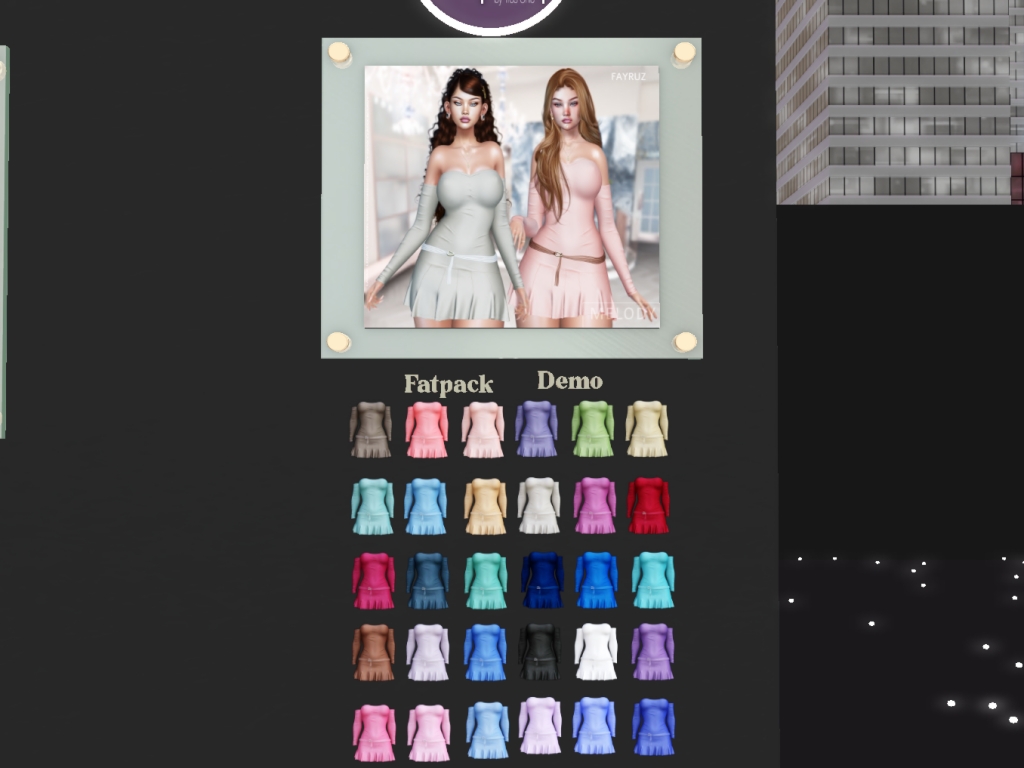Click the Demo label
The image size is (1024, 768).
[569, 381]
